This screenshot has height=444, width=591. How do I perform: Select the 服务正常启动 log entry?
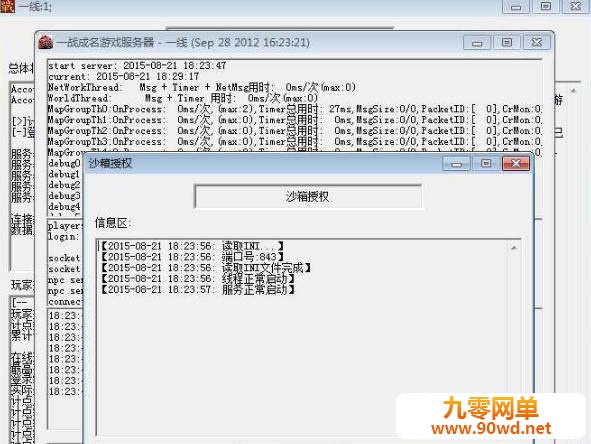(198, 290)
